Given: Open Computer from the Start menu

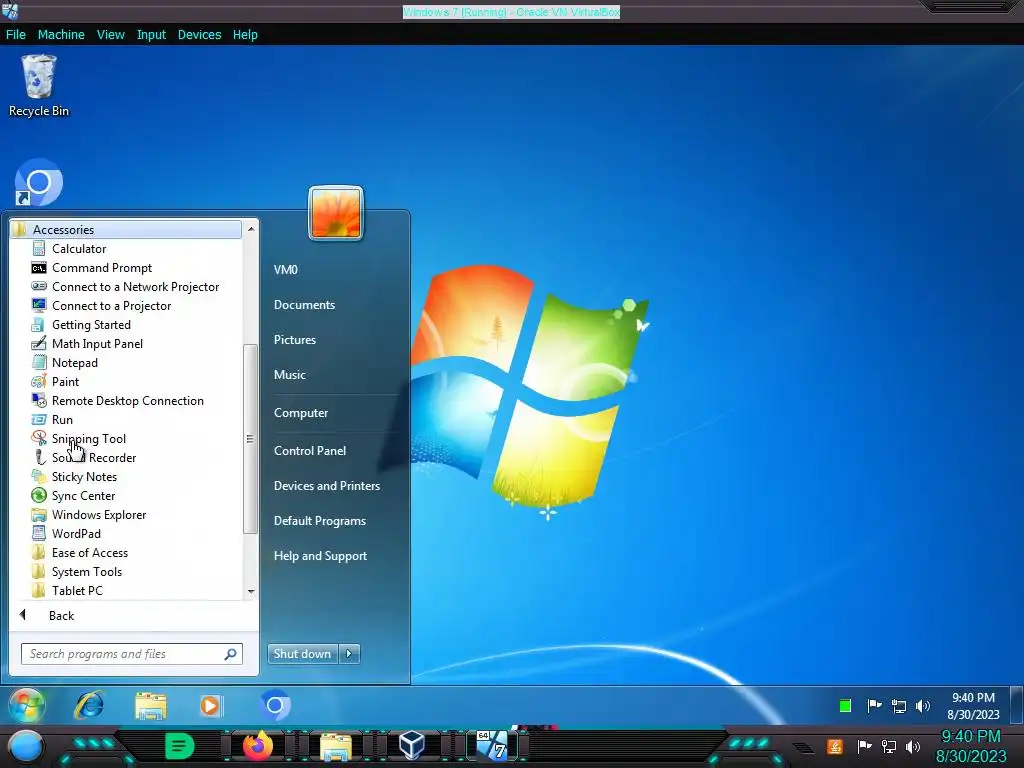Looking at the screenshot, I should click(300, 413).
